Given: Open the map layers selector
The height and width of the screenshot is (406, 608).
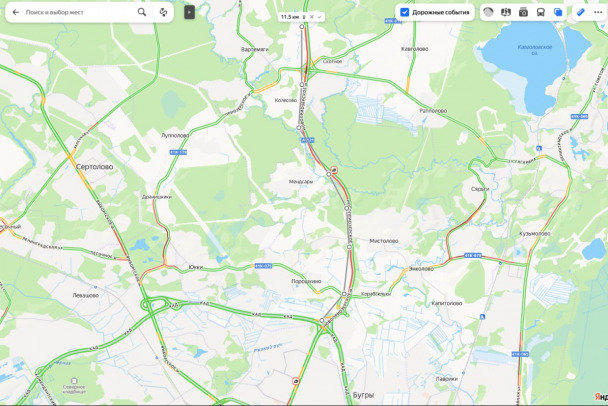Looking at the screenshot, I should [558, 12].
